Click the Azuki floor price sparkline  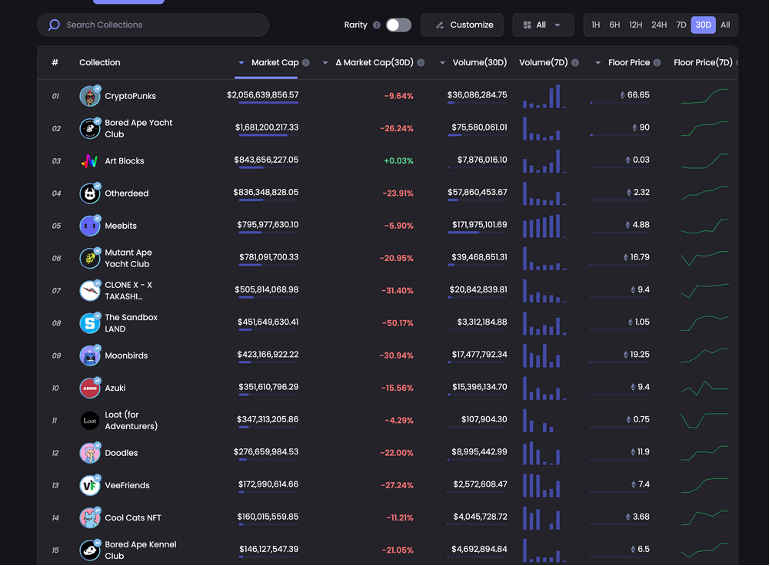705,388
